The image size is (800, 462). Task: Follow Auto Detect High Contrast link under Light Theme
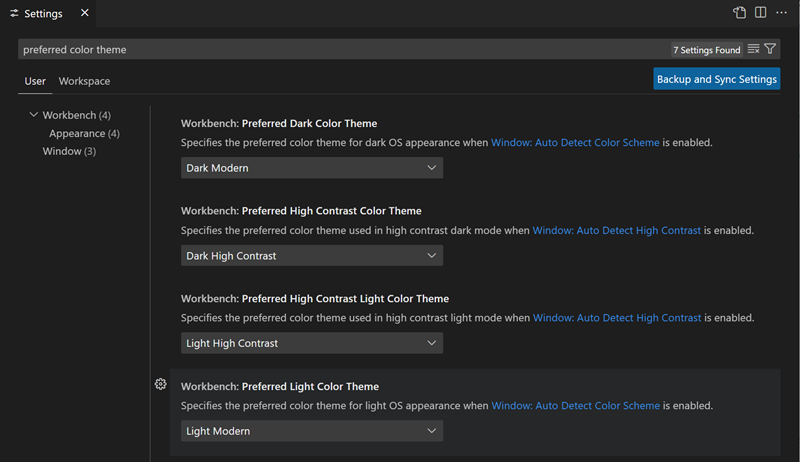(x=617, y=318)
